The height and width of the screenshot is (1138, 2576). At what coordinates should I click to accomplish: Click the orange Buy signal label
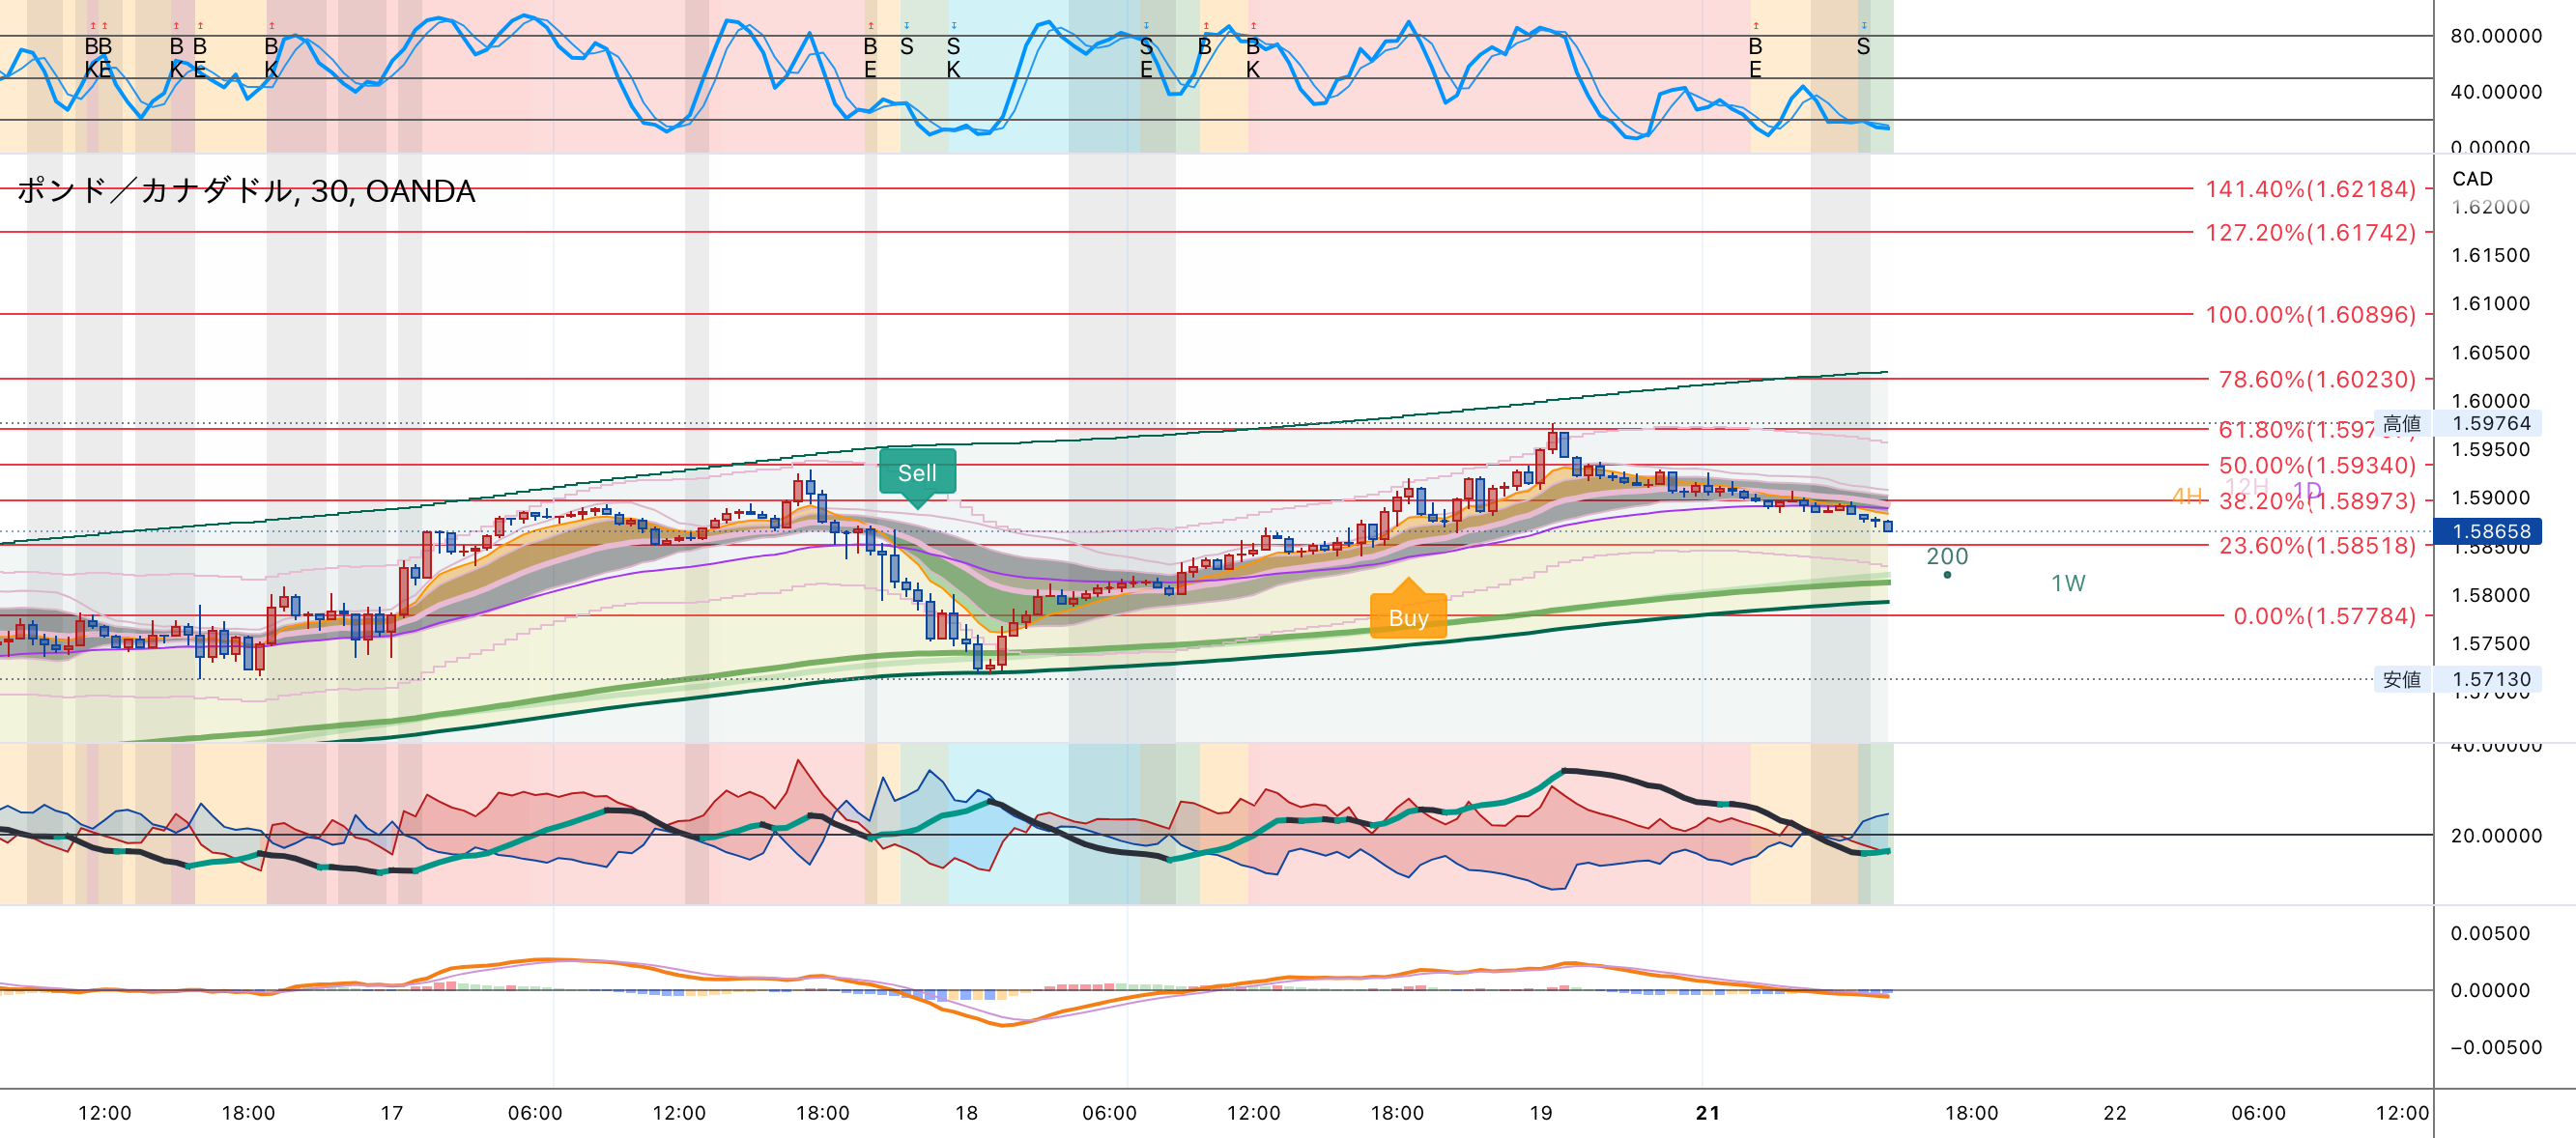click(1408, 618)
